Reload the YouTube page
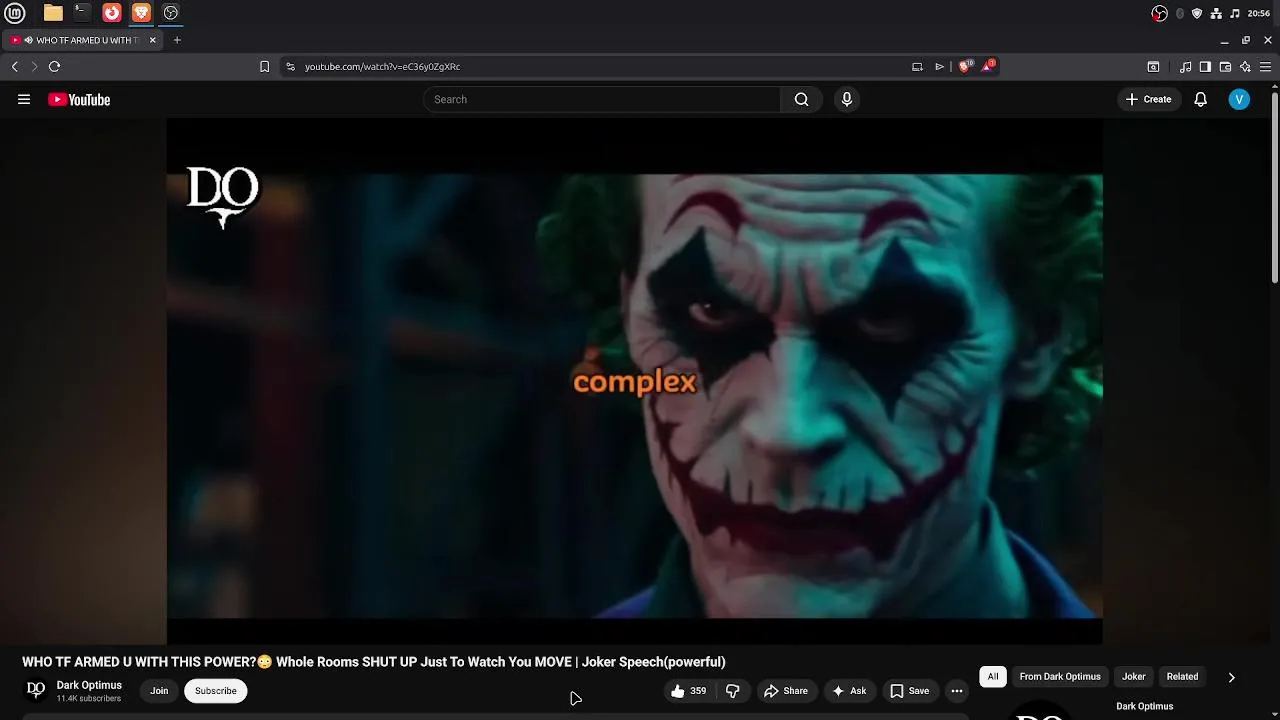1280x720 pixels. click(x=54, y=66)
